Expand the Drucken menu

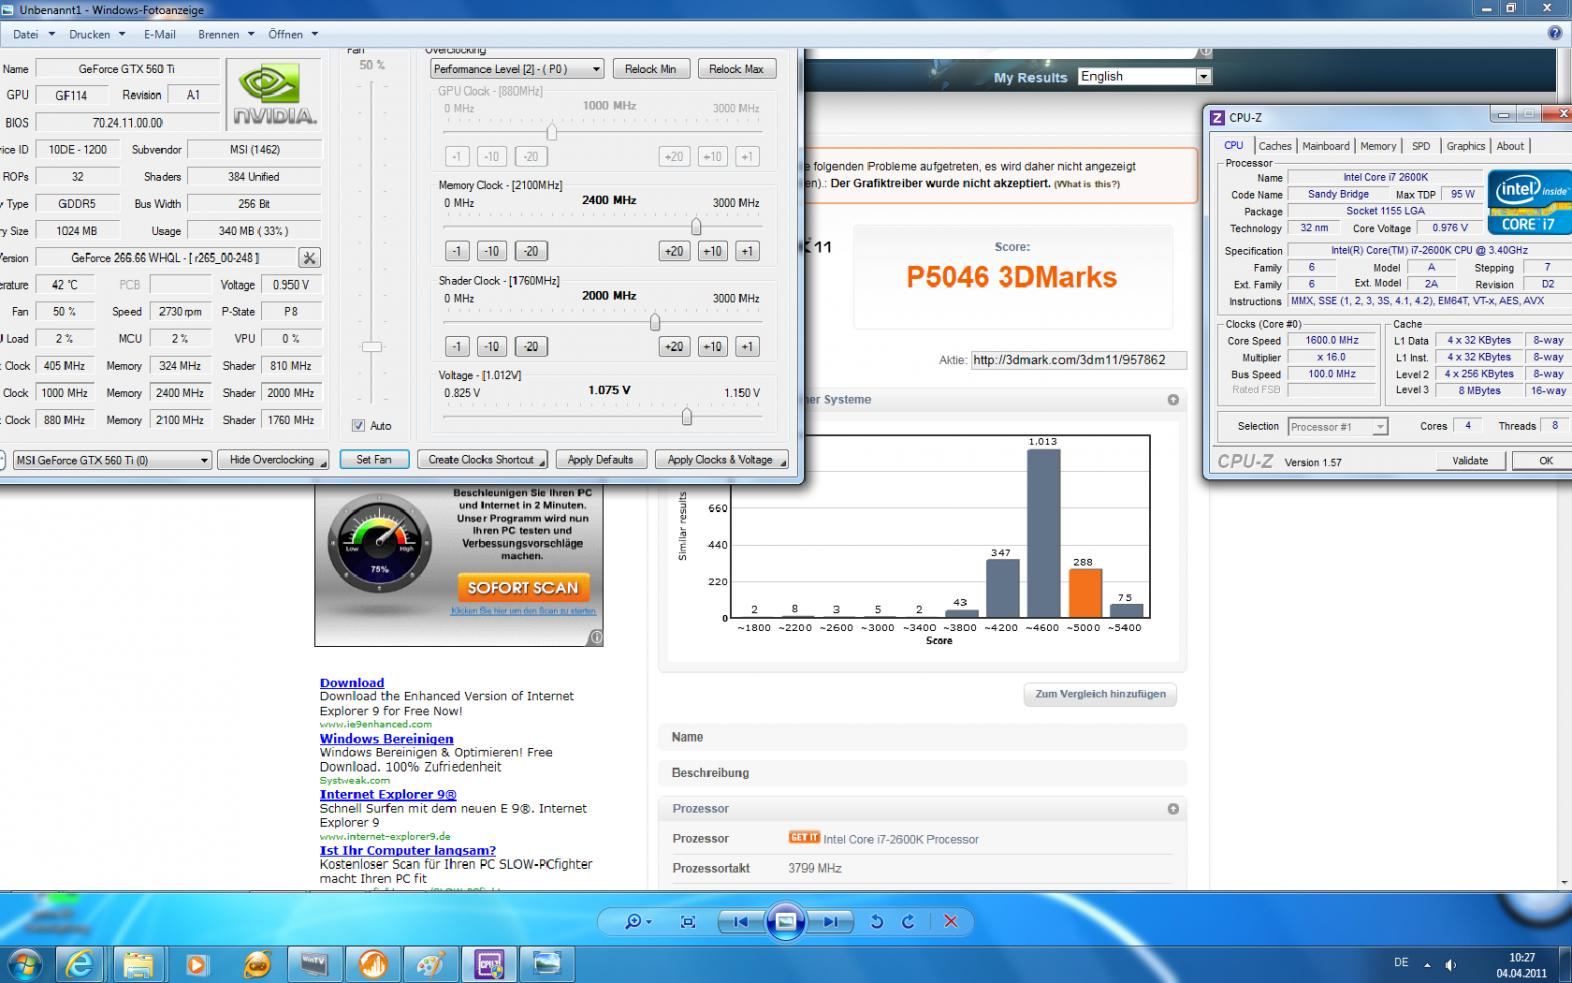tap(97, 34)
